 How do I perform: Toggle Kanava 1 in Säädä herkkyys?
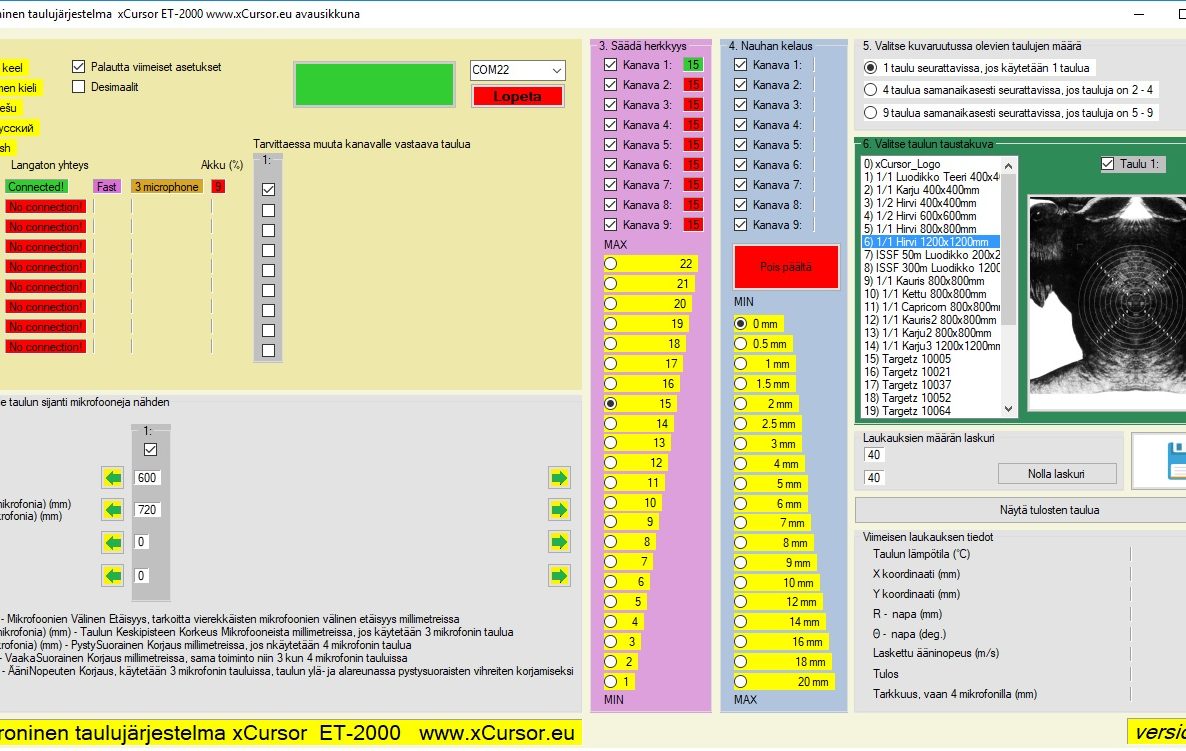[x=610, y=65]
